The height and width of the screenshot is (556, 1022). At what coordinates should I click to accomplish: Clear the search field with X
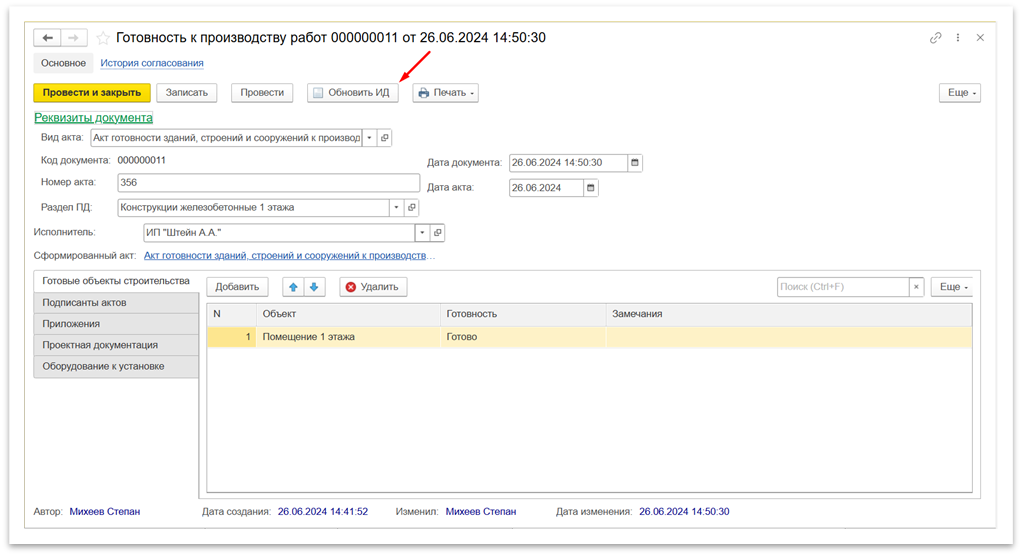(915, 287)
